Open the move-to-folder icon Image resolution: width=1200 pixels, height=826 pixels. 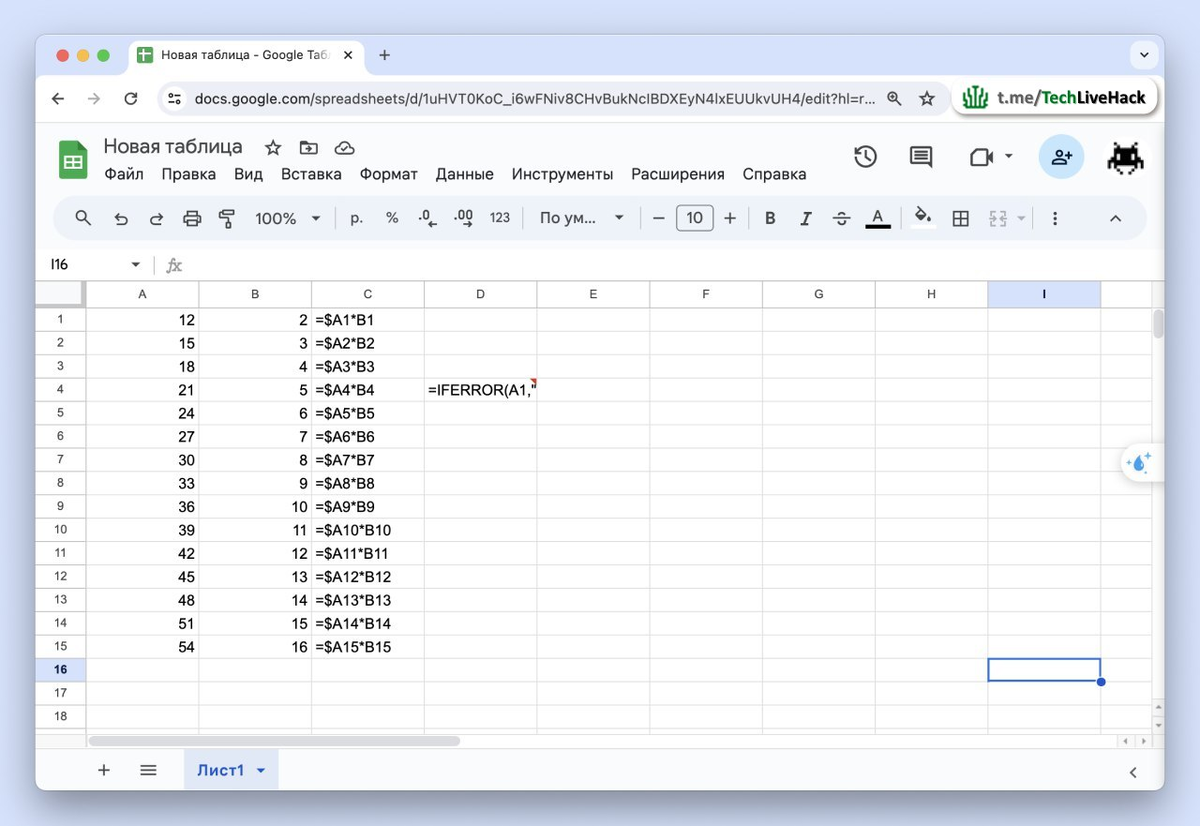[309, 148]
